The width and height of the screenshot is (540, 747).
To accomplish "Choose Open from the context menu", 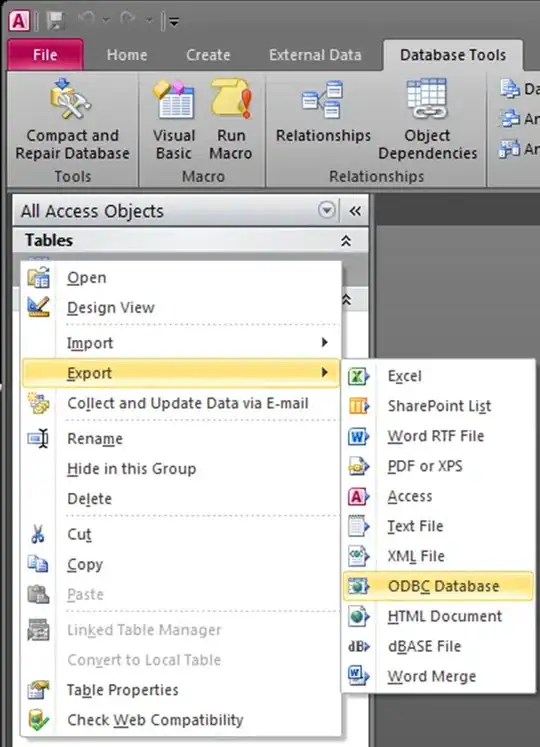I will tap(181, 278).
